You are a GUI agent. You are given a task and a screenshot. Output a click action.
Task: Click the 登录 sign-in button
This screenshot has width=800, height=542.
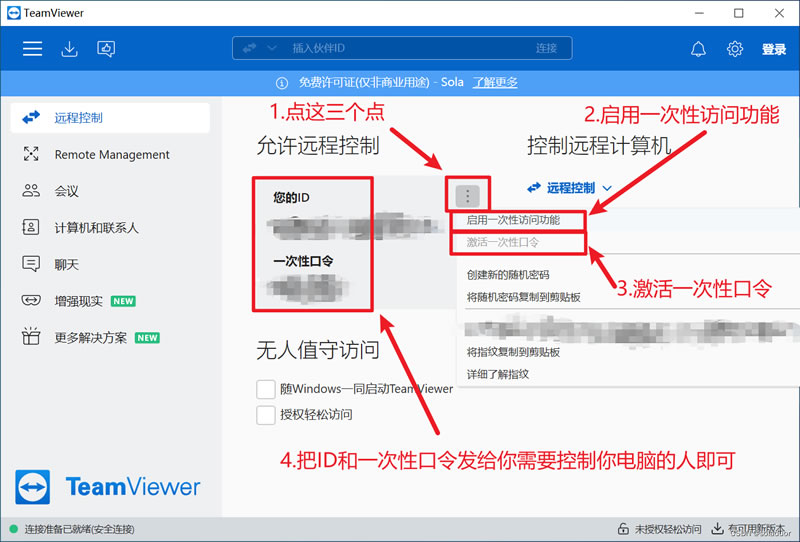click(774, 49)
